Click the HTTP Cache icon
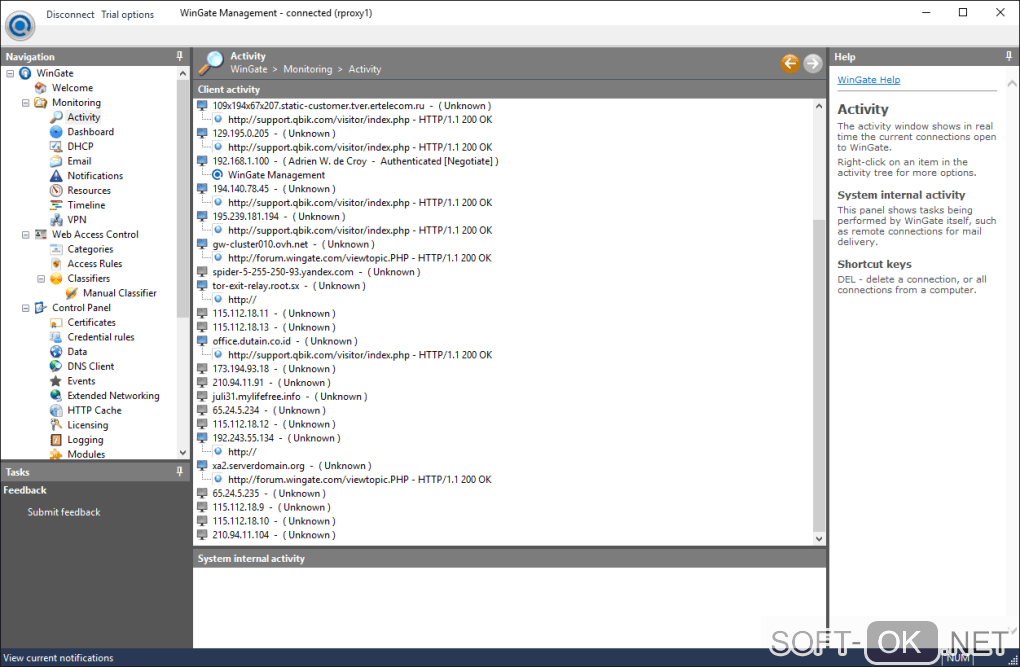 point(57,411)
